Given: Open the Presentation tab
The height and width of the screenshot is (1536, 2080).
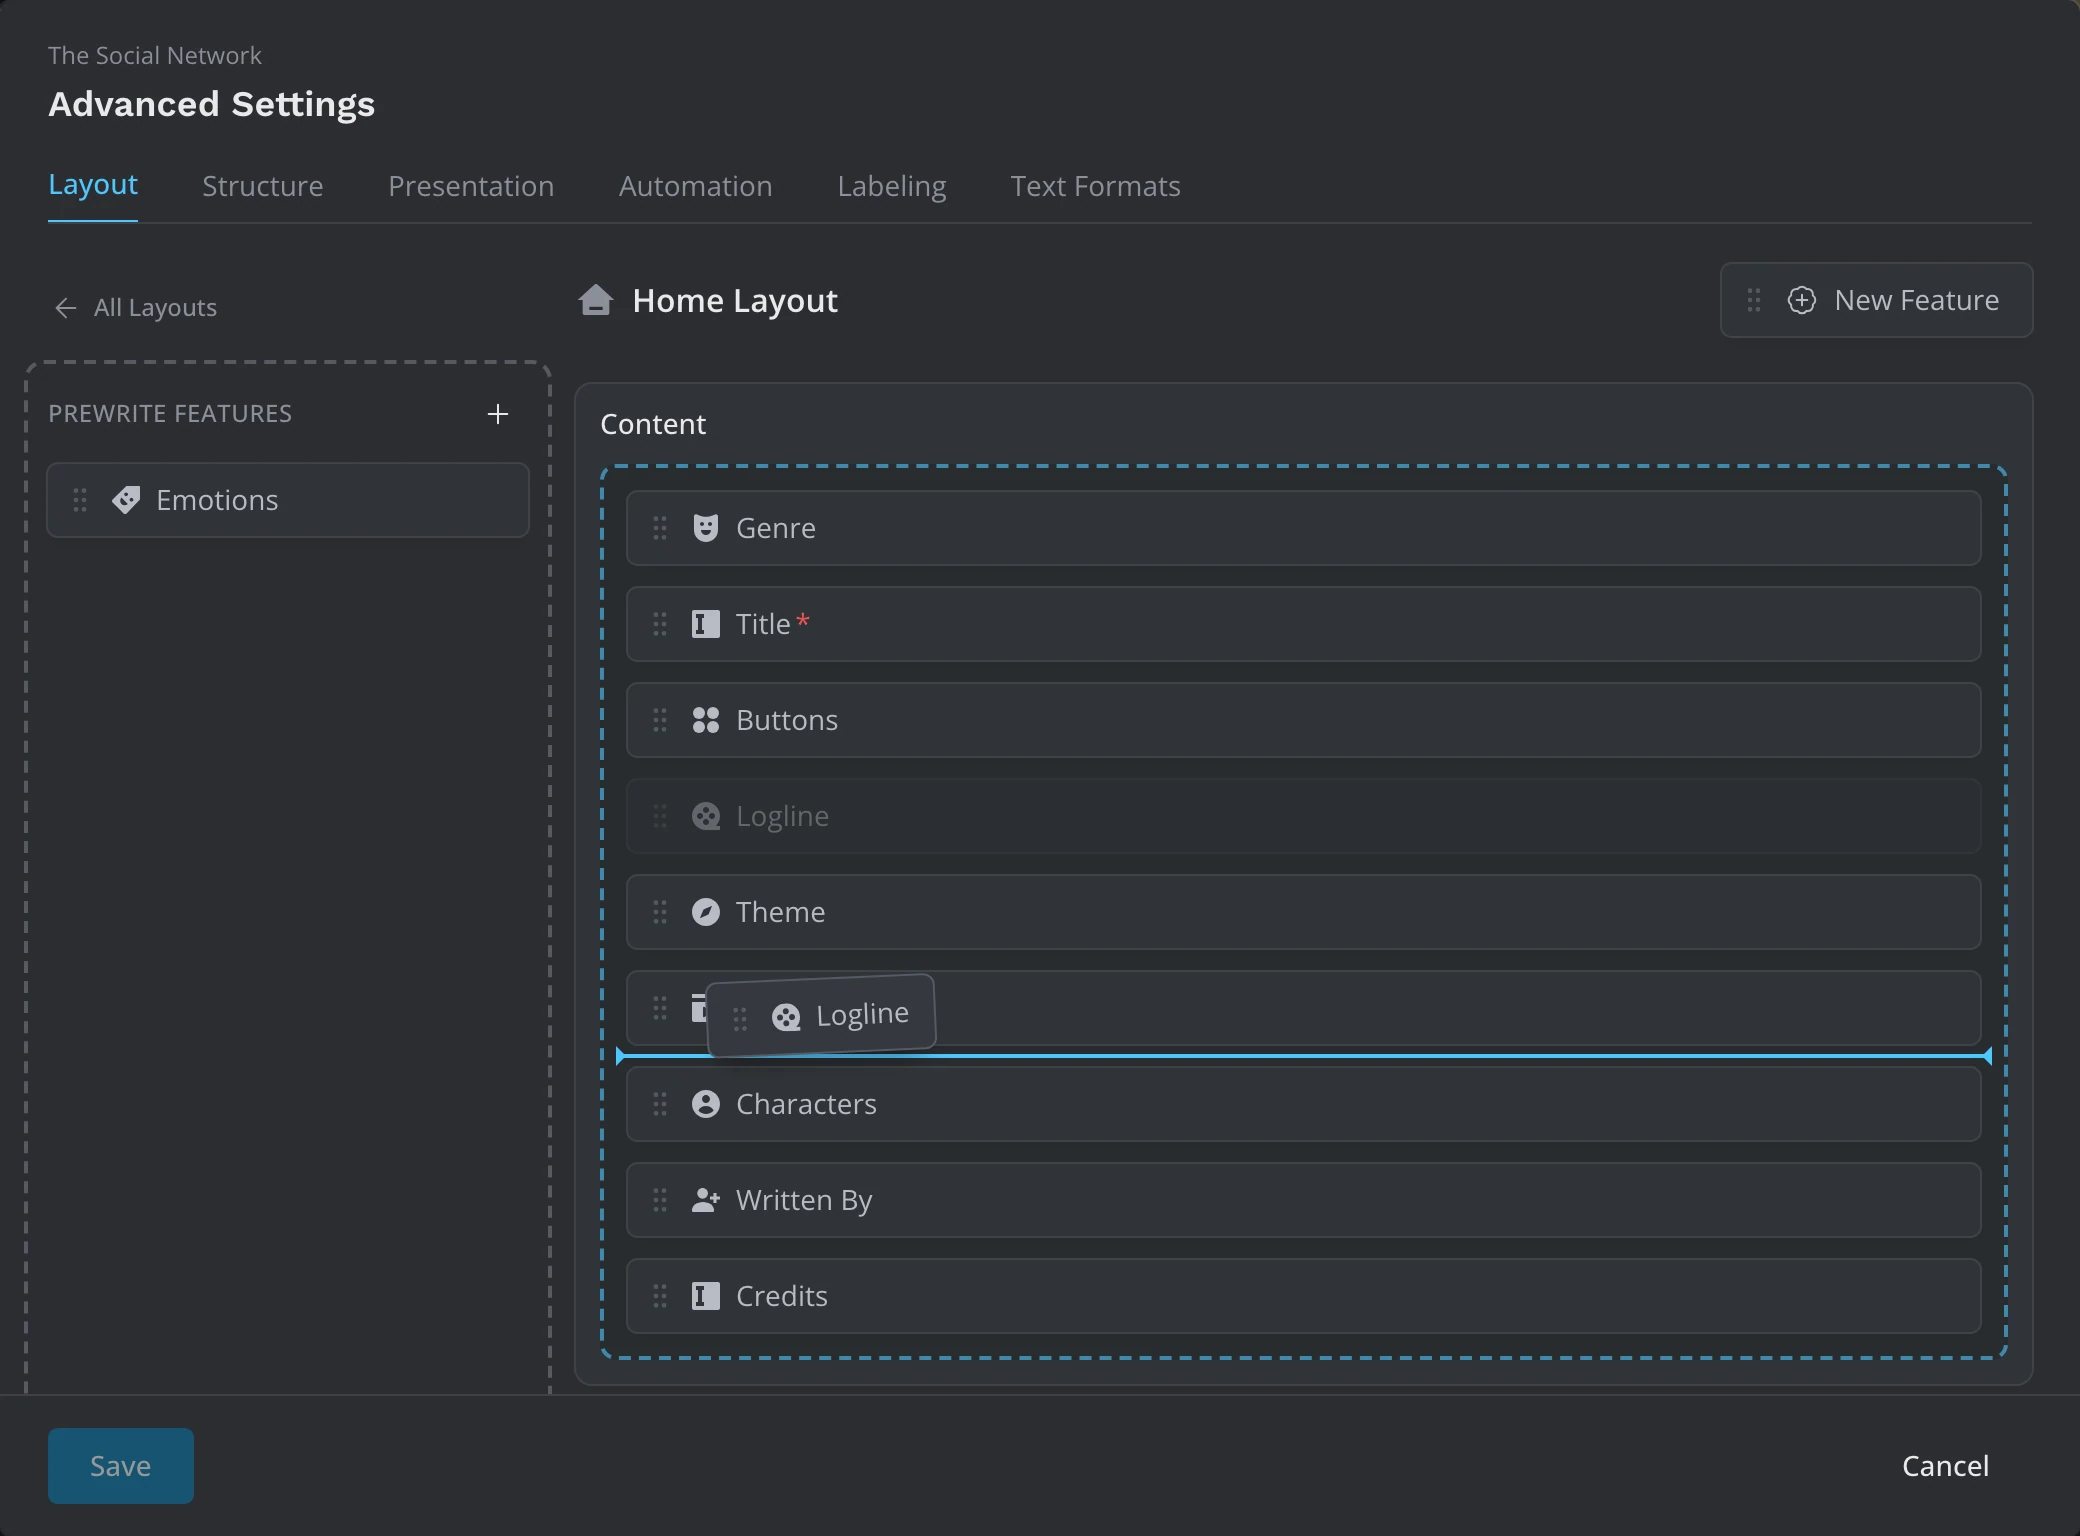Looking at the screenshot, I should pyautogui.click(x=471, y=186).
